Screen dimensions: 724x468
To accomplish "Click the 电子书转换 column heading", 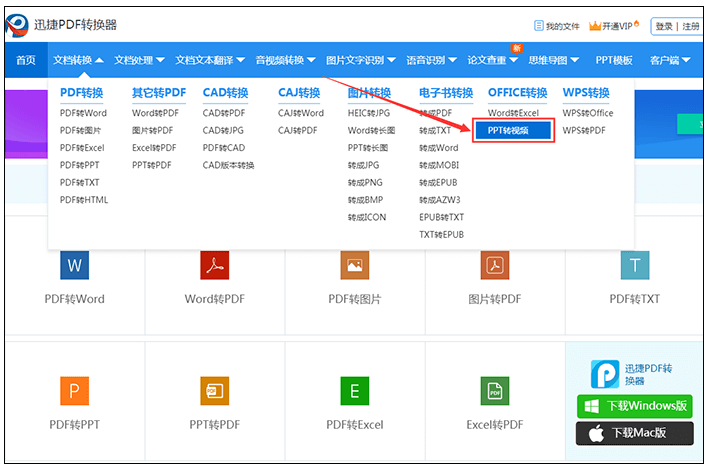I will (x=446, y=93).
